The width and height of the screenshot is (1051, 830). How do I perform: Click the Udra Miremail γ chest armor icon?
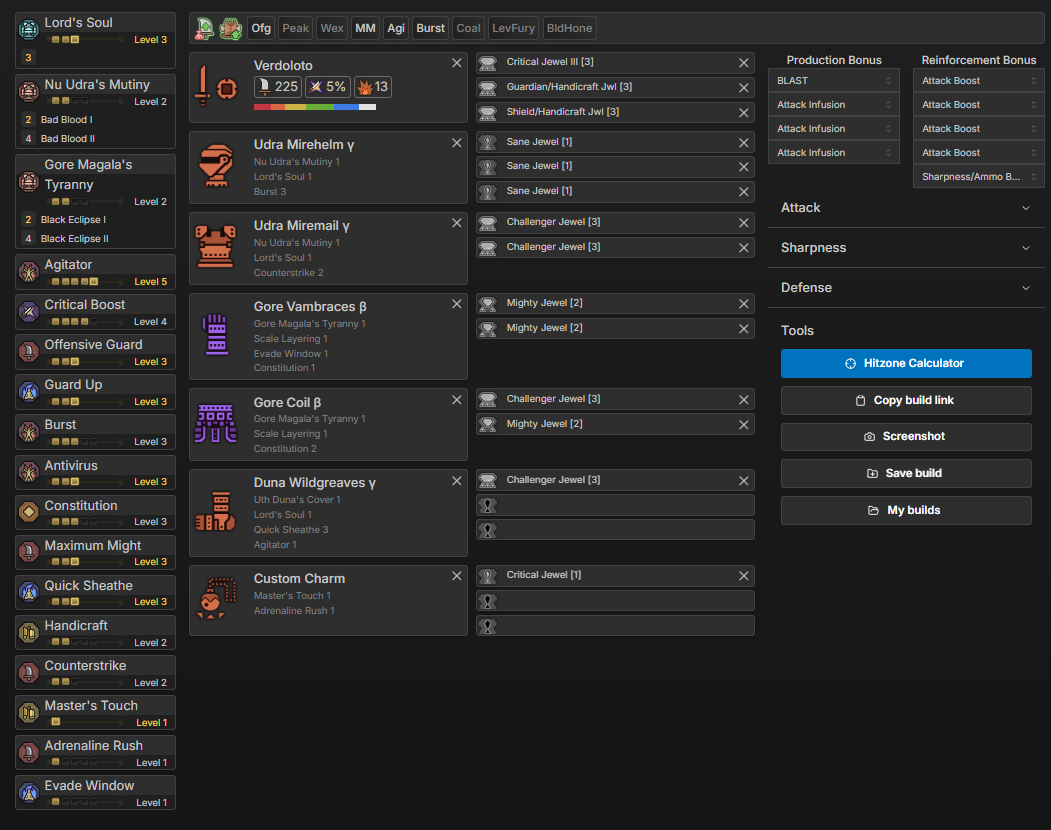click(x=215, y=247)
